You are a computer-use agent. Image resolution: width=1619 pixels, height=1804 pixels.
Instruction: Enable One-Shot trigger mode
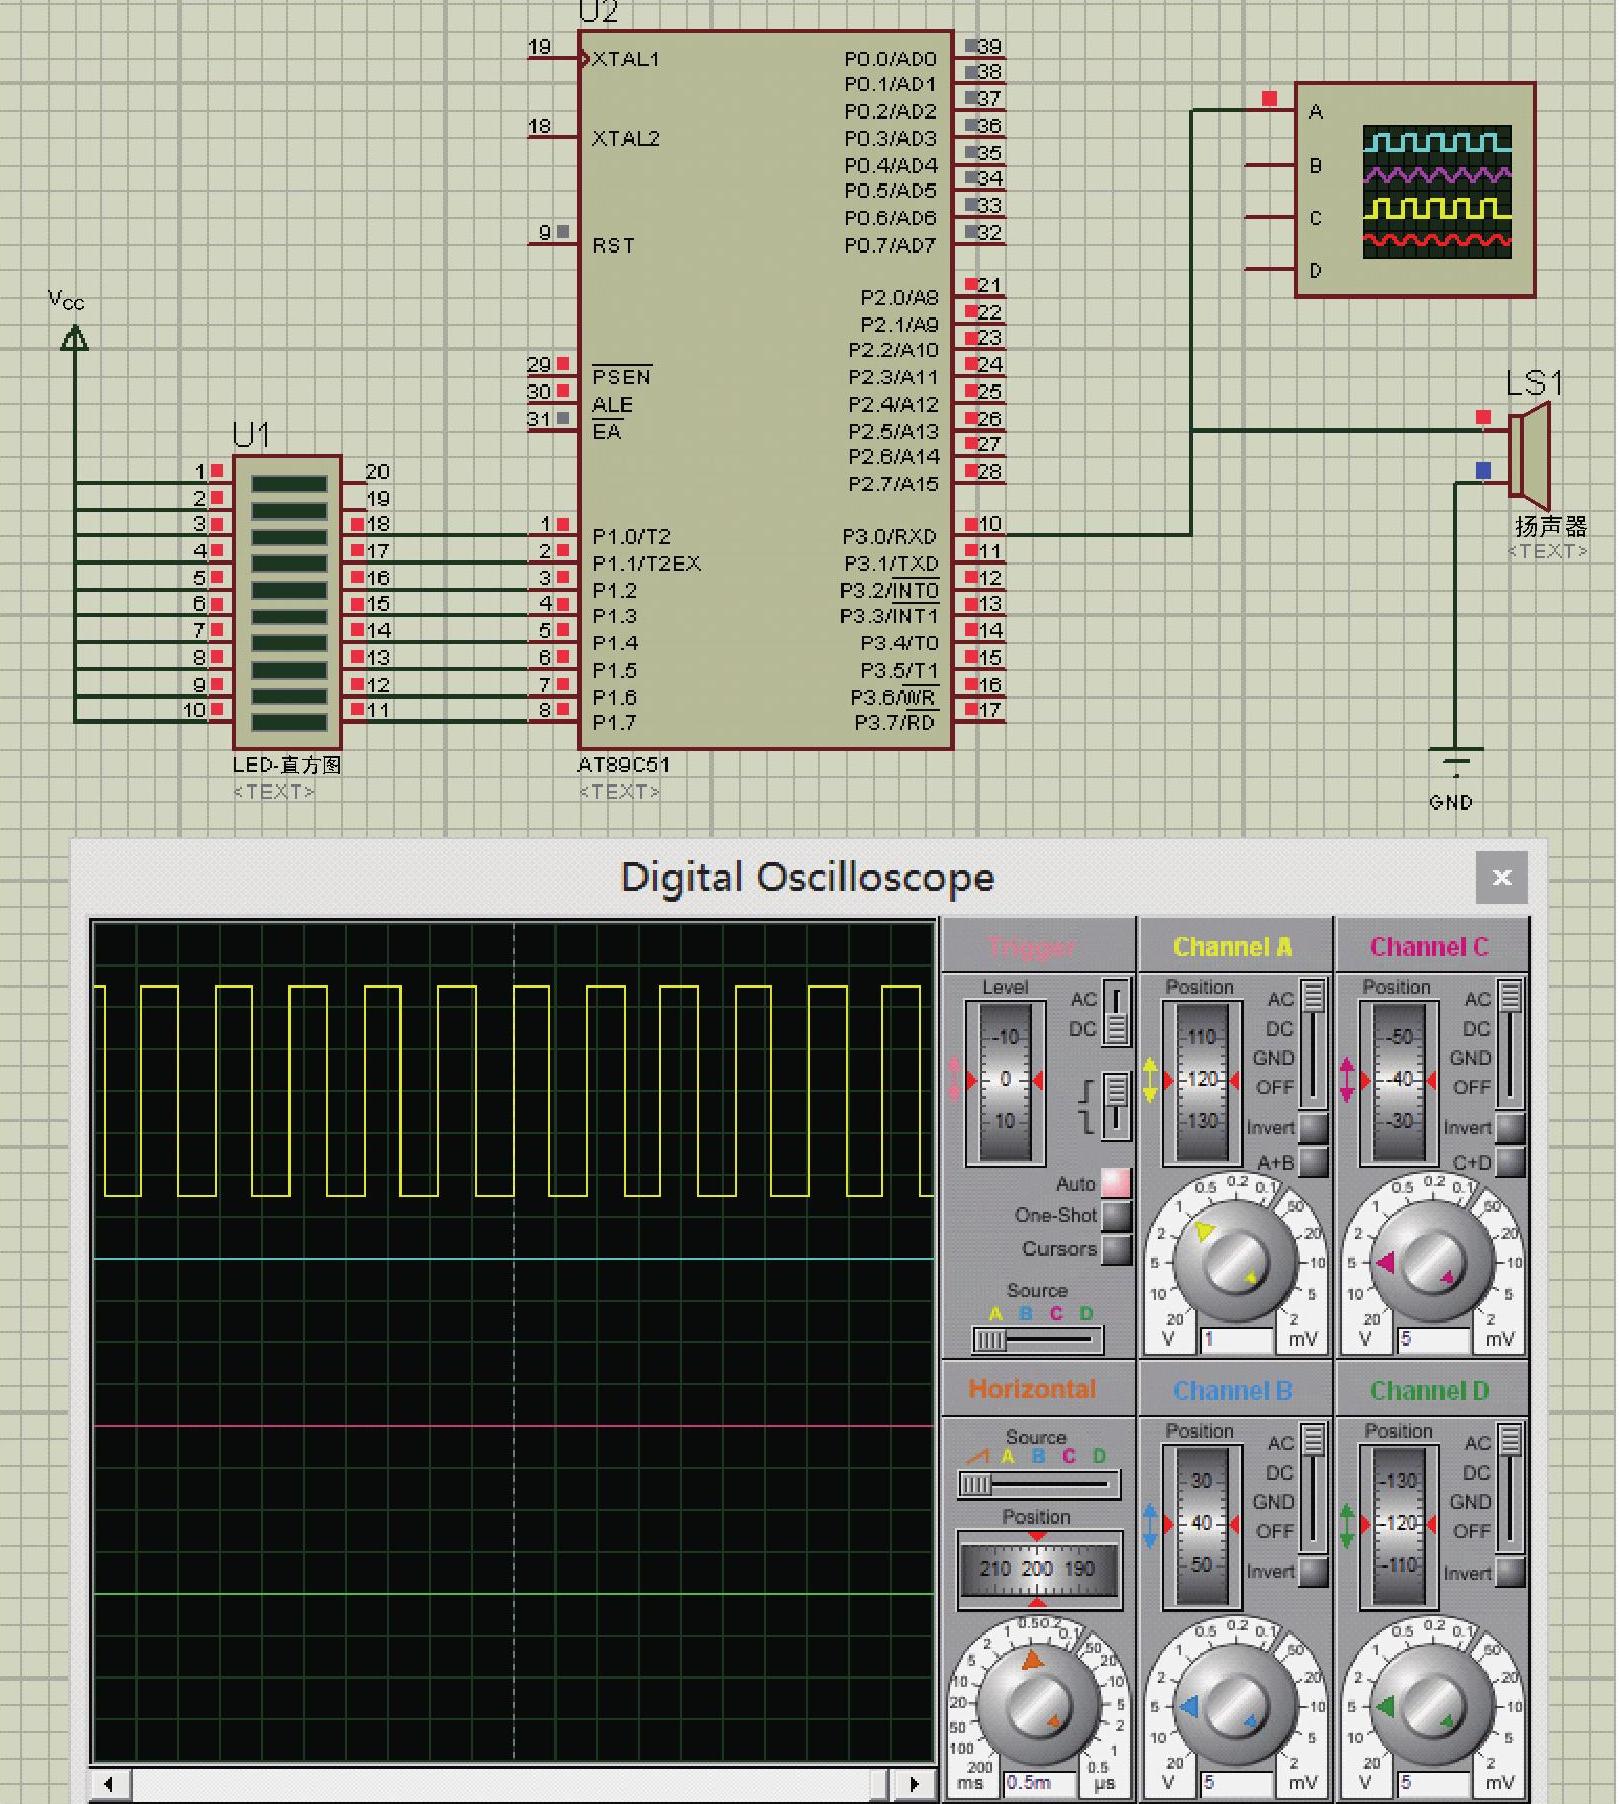click(x=1115, y=1215)
